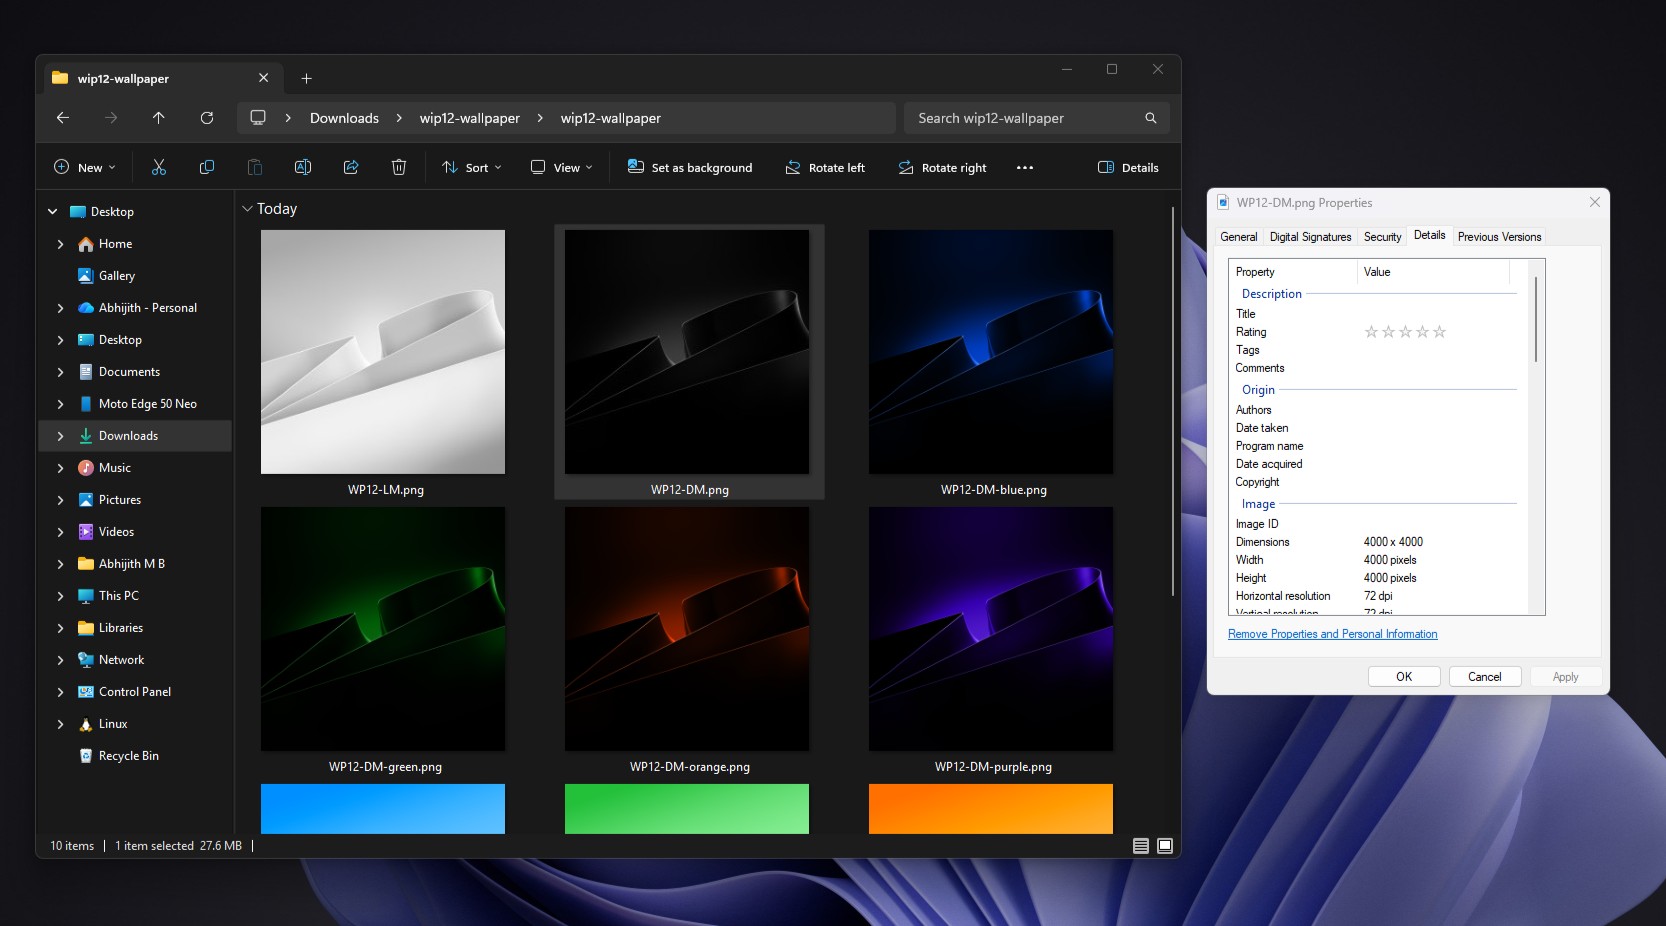Click the Cut scissors icon
This screenshot has width=1666, height=926.
click(x=159, y=167)
